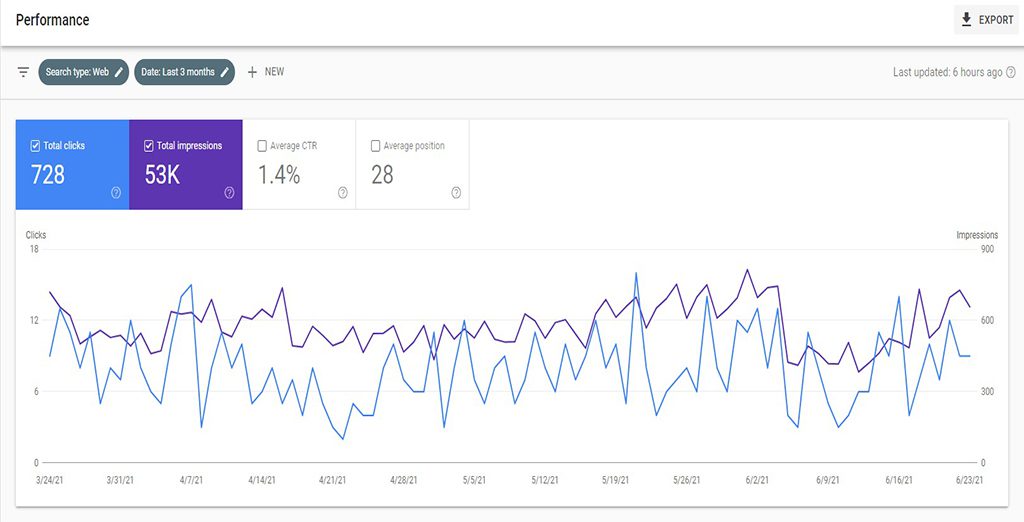Open the Date: Last 3 months filter
1024x522 pixels.
[x=178, y=72]
